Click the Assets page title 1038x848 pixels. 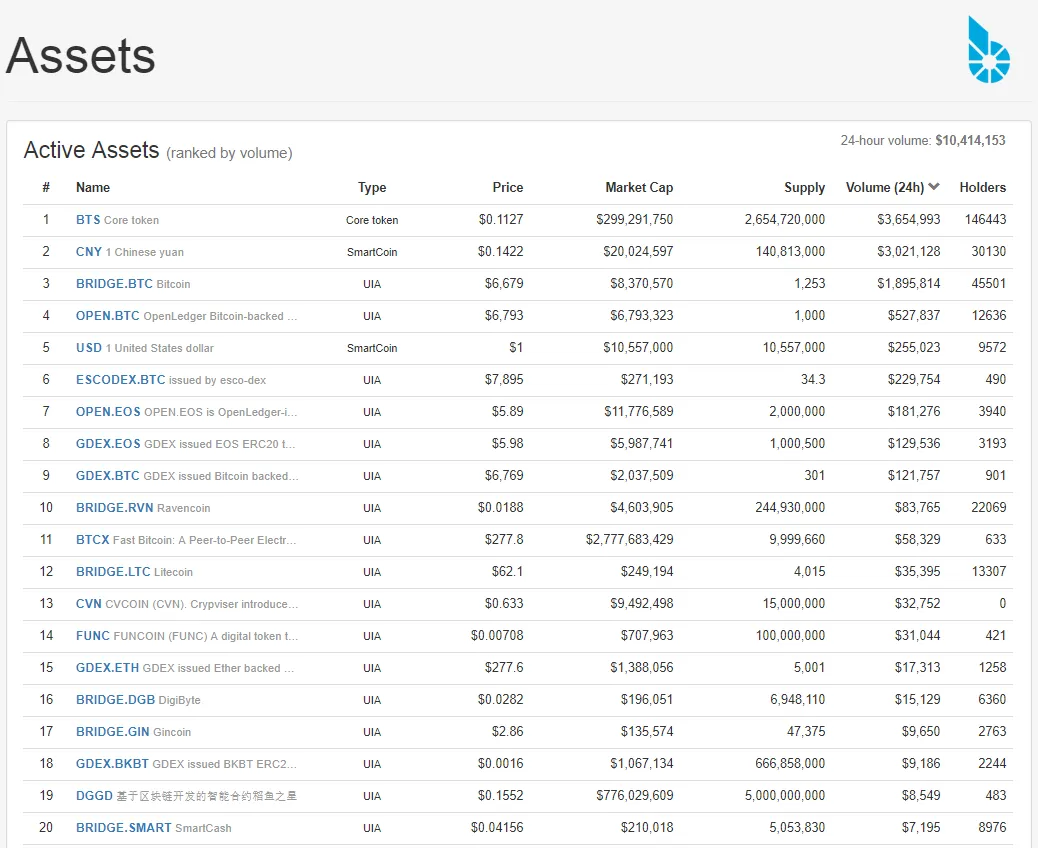(81, 56)
